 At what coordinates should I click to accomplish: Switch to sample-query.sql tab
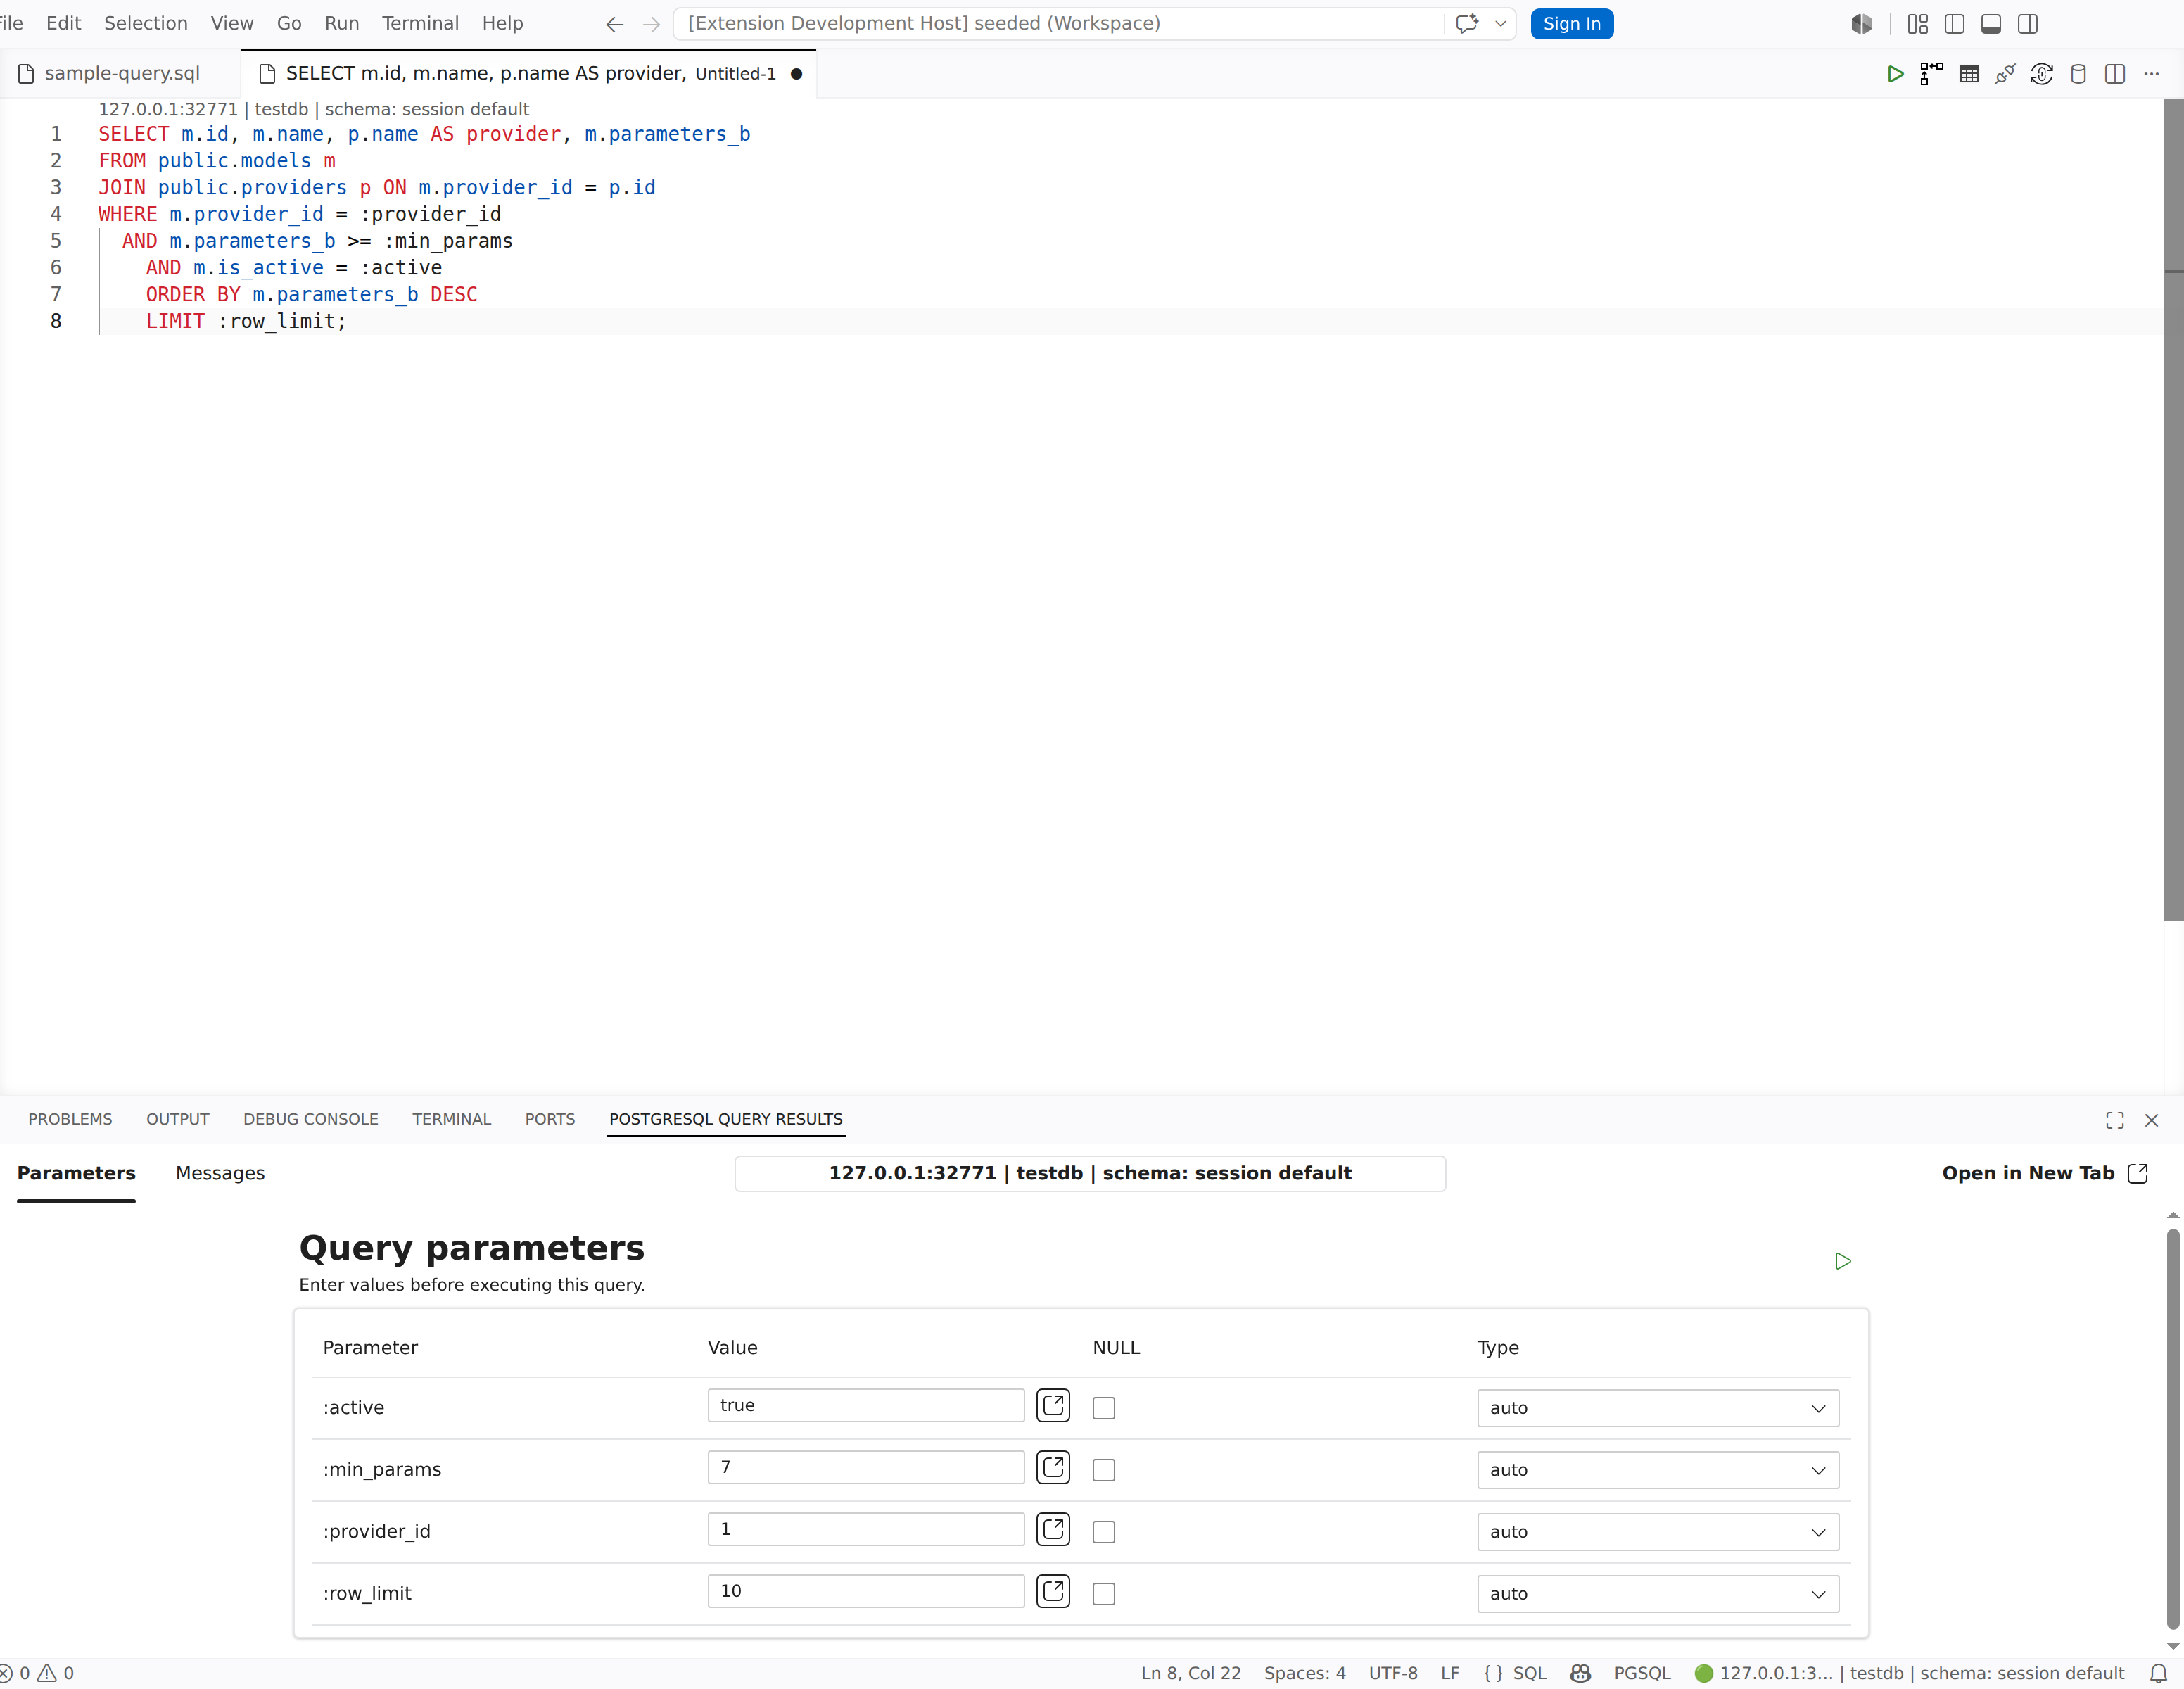coord(122,73)
